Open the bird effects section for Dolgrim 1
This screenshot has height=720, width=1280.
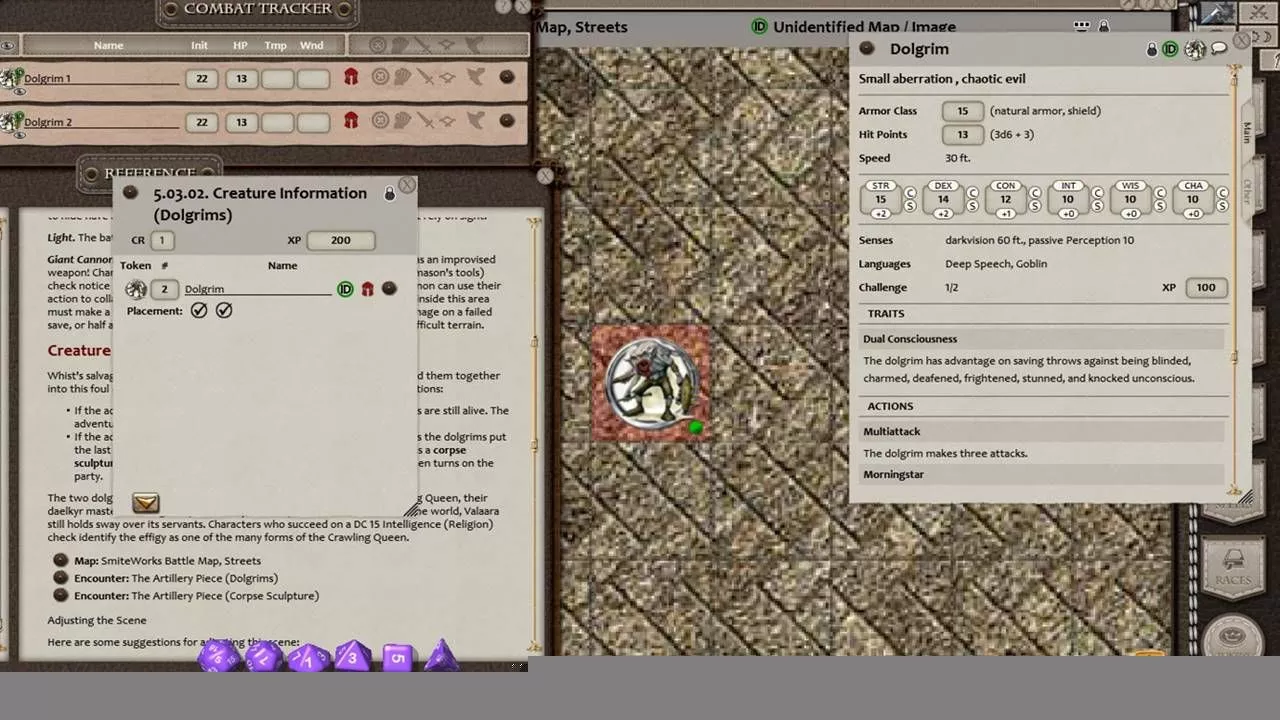coord(476,77)
